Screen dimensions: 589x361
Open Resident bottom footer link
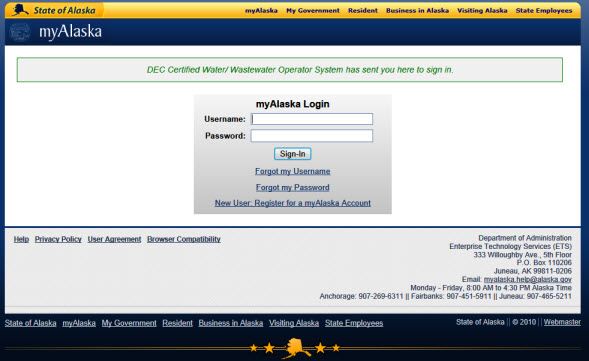pos(177,323)
